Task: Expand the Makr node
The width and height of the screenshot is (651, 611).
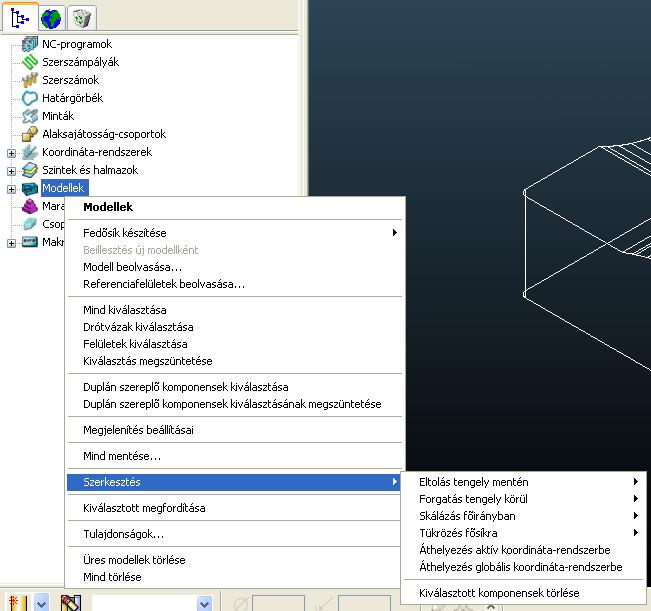Action: pyautogui.click(x=11, y=243)
